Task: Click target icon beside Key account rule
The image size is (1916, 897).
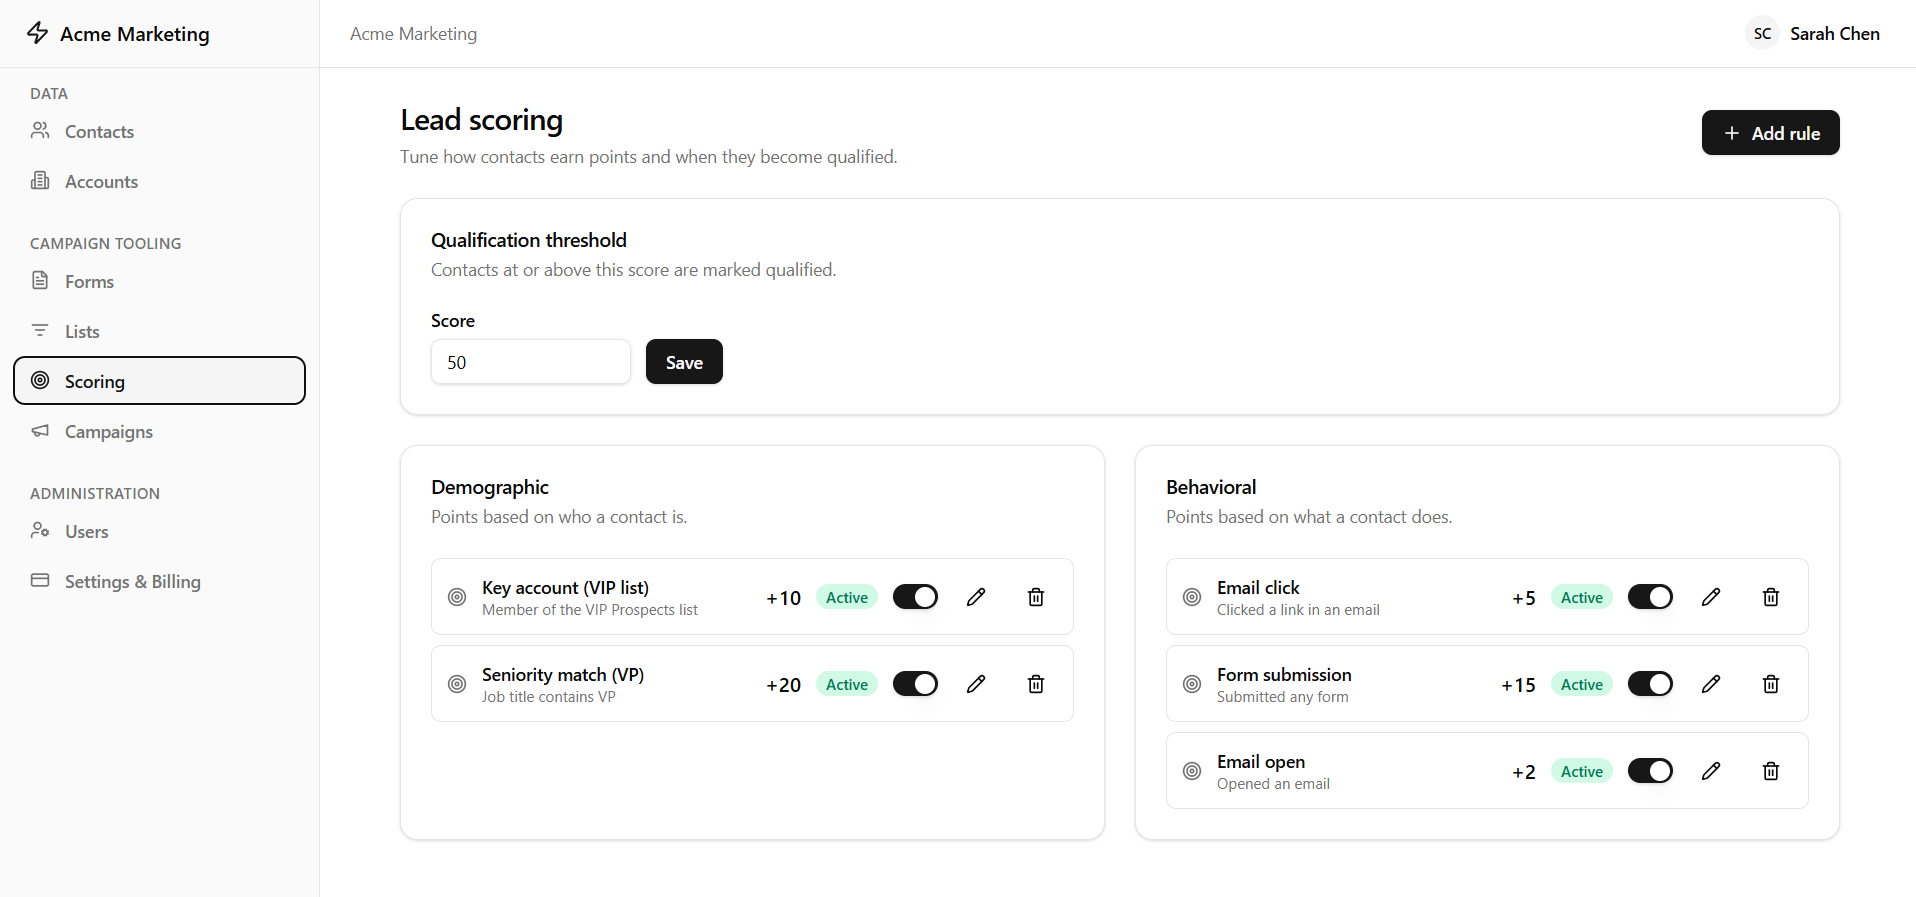Action: pyautogui.click(x=457, y=597)
